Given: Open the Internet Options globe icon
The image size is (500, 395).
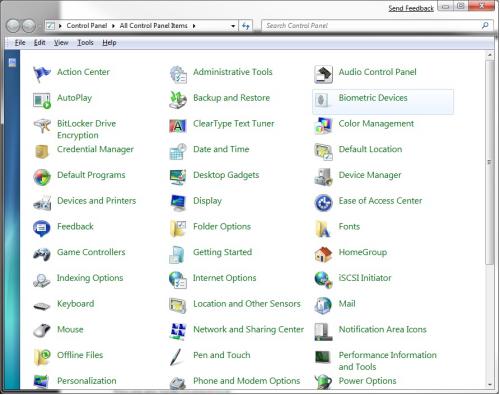Looking at the screenshot, I should (x=178, y=280).
